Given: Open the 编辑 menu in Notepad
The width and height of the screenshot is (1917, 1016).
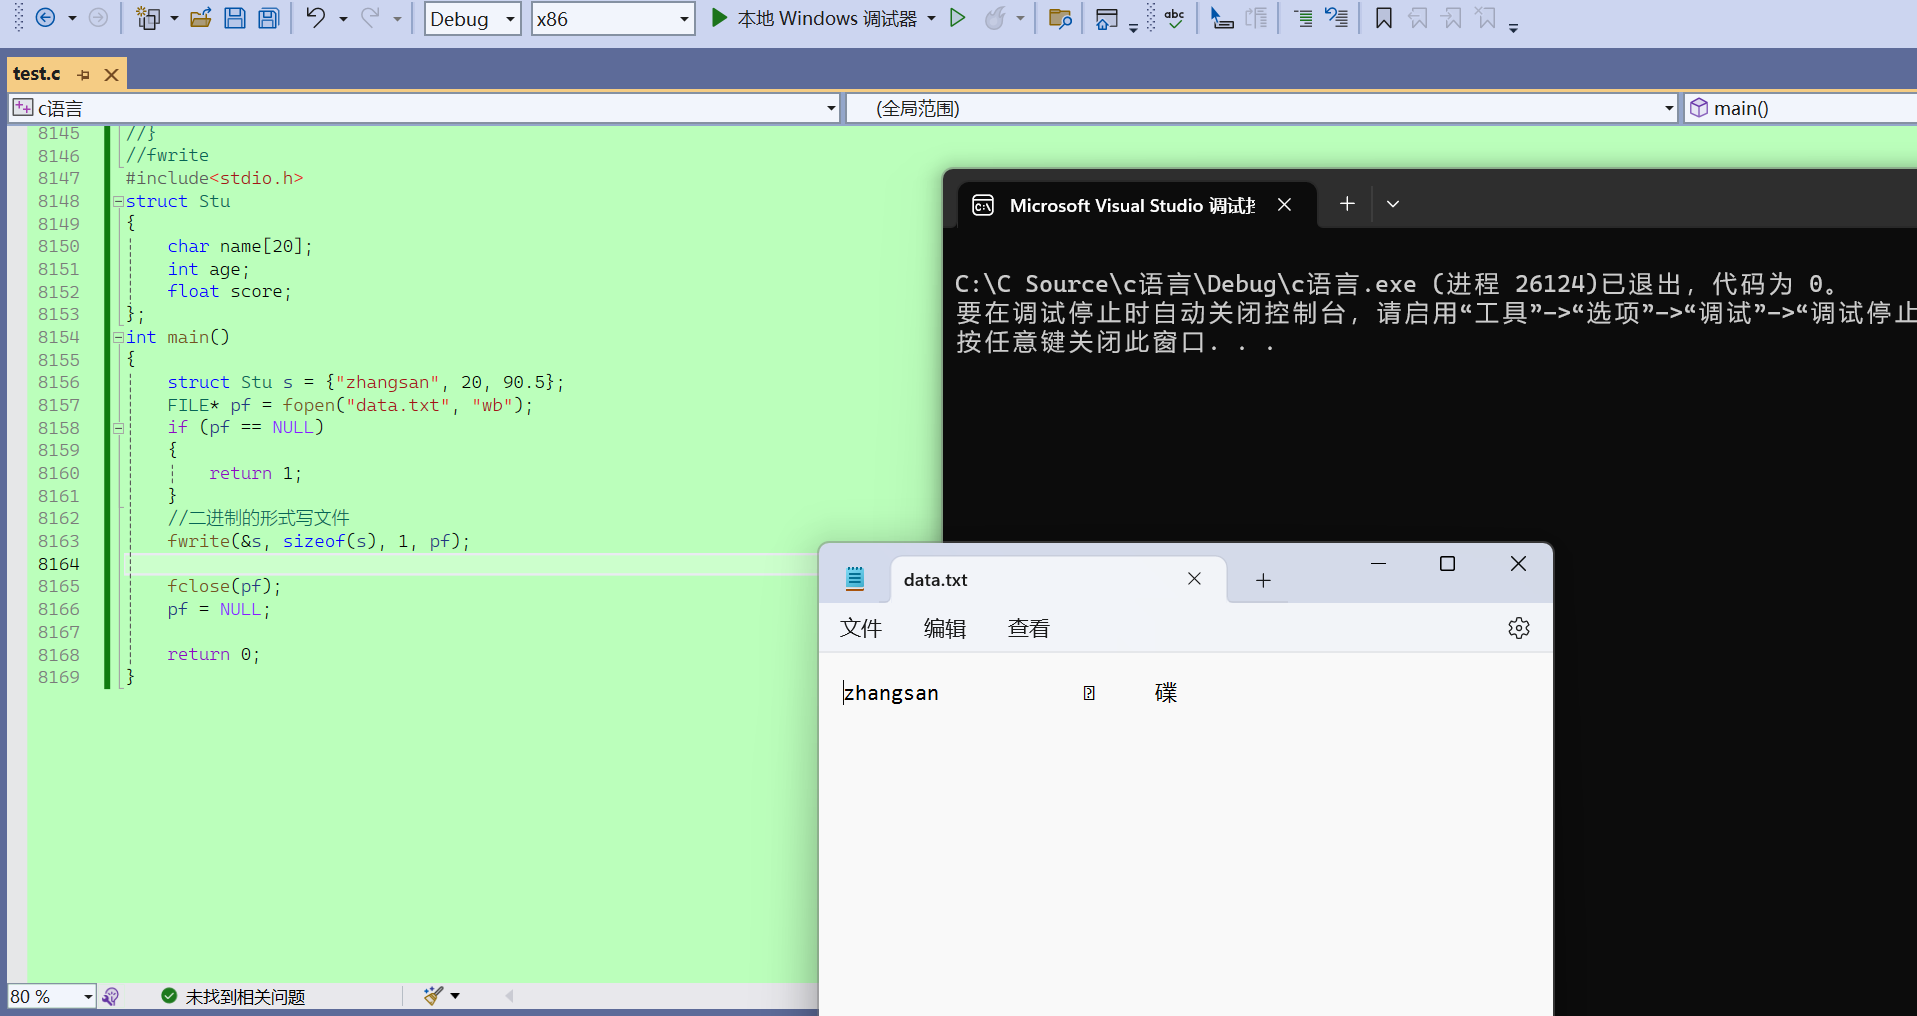Looking at the screenshot, I should tap(945, 628).
